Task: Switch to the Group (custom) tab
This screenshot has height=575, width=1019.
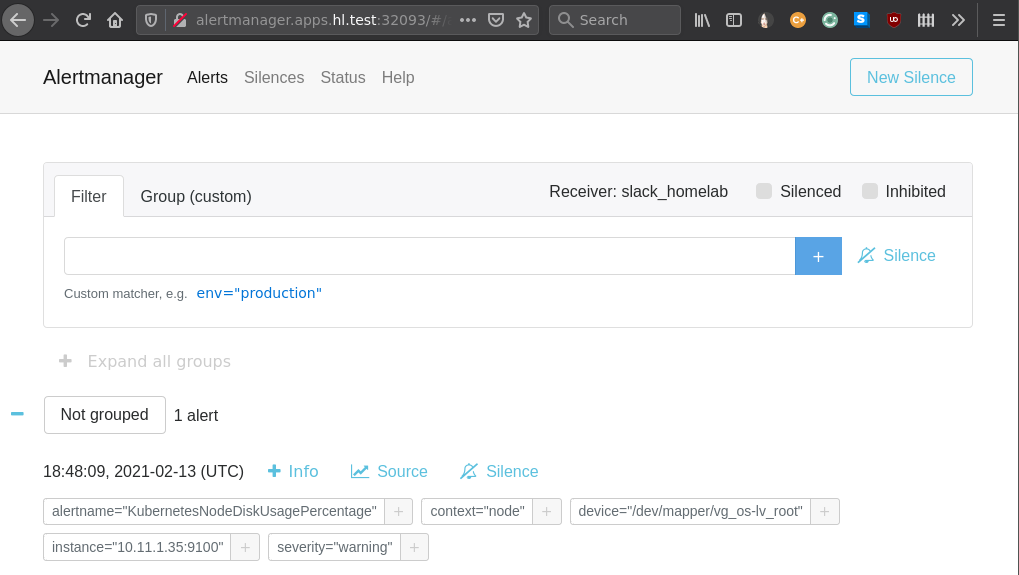Action: point(196,196)
